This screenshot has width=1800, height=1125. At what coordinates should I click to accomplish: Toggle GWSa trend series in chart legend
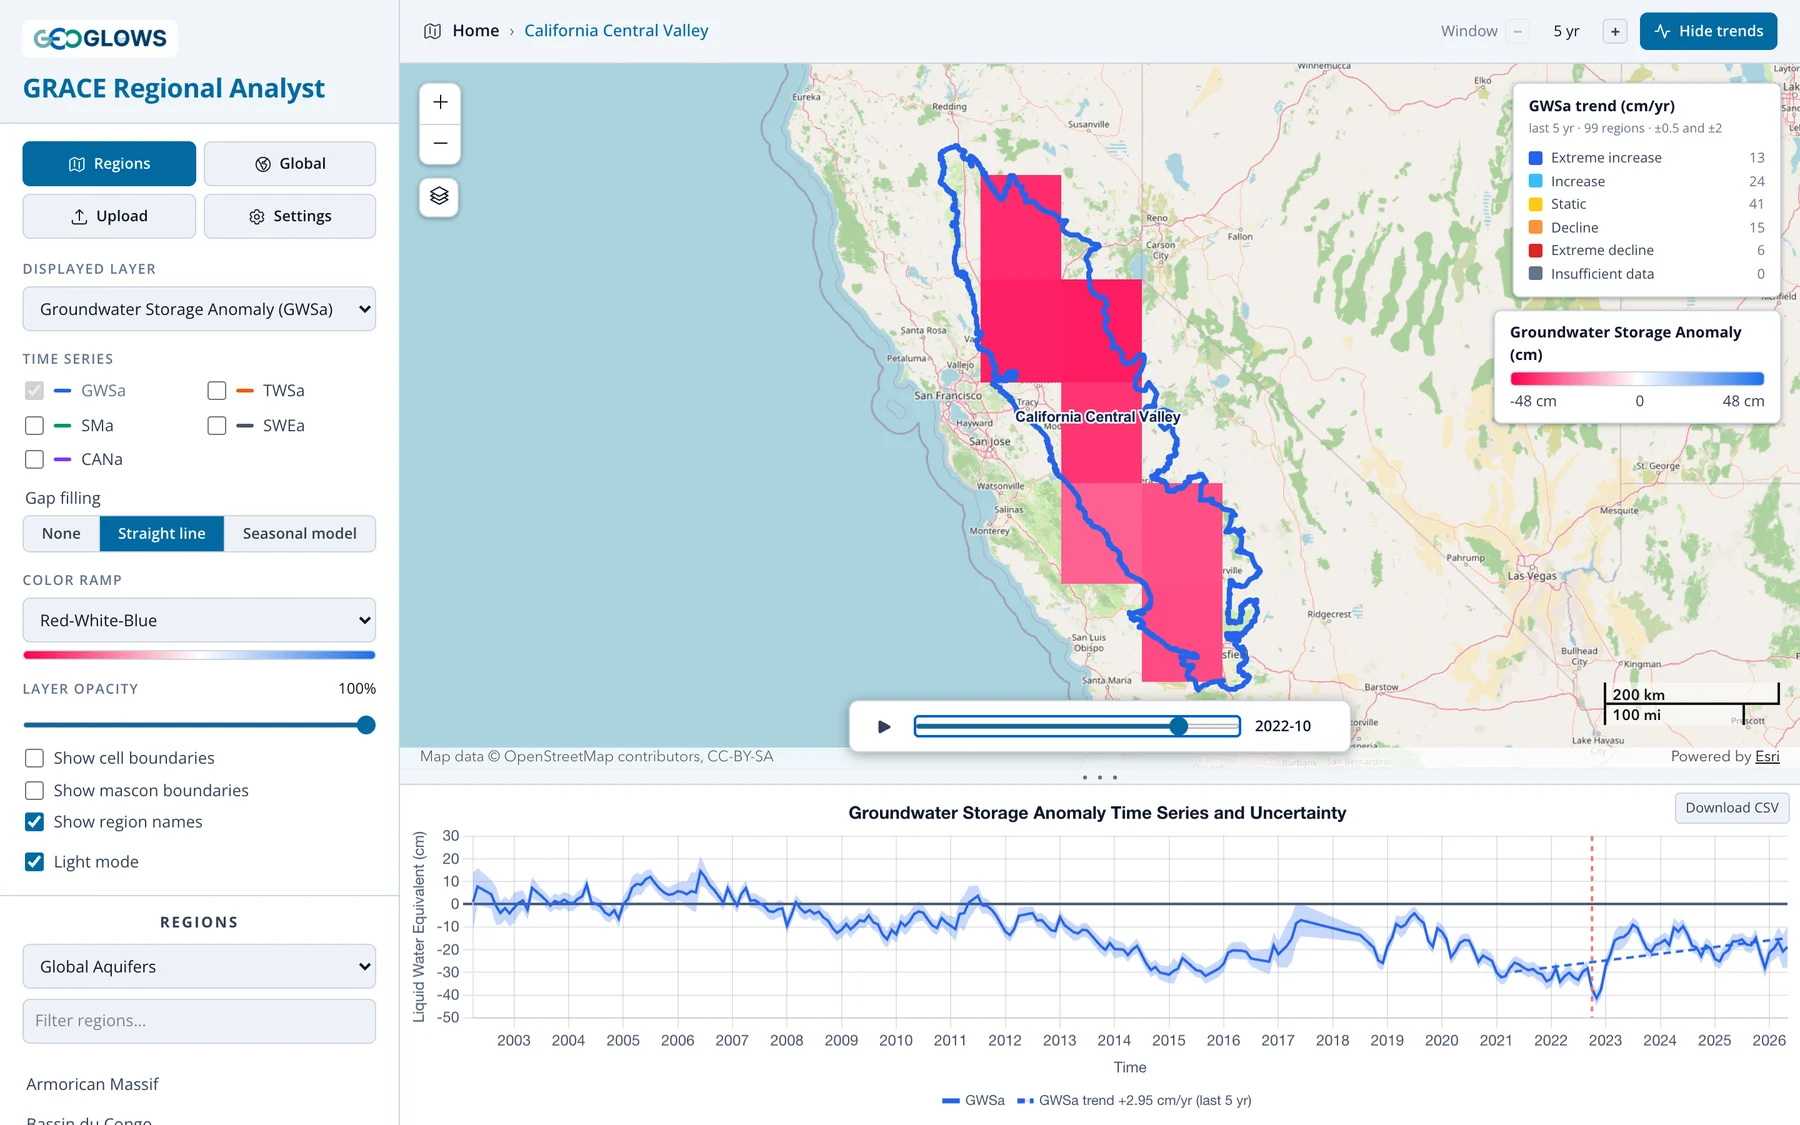1134,1100
